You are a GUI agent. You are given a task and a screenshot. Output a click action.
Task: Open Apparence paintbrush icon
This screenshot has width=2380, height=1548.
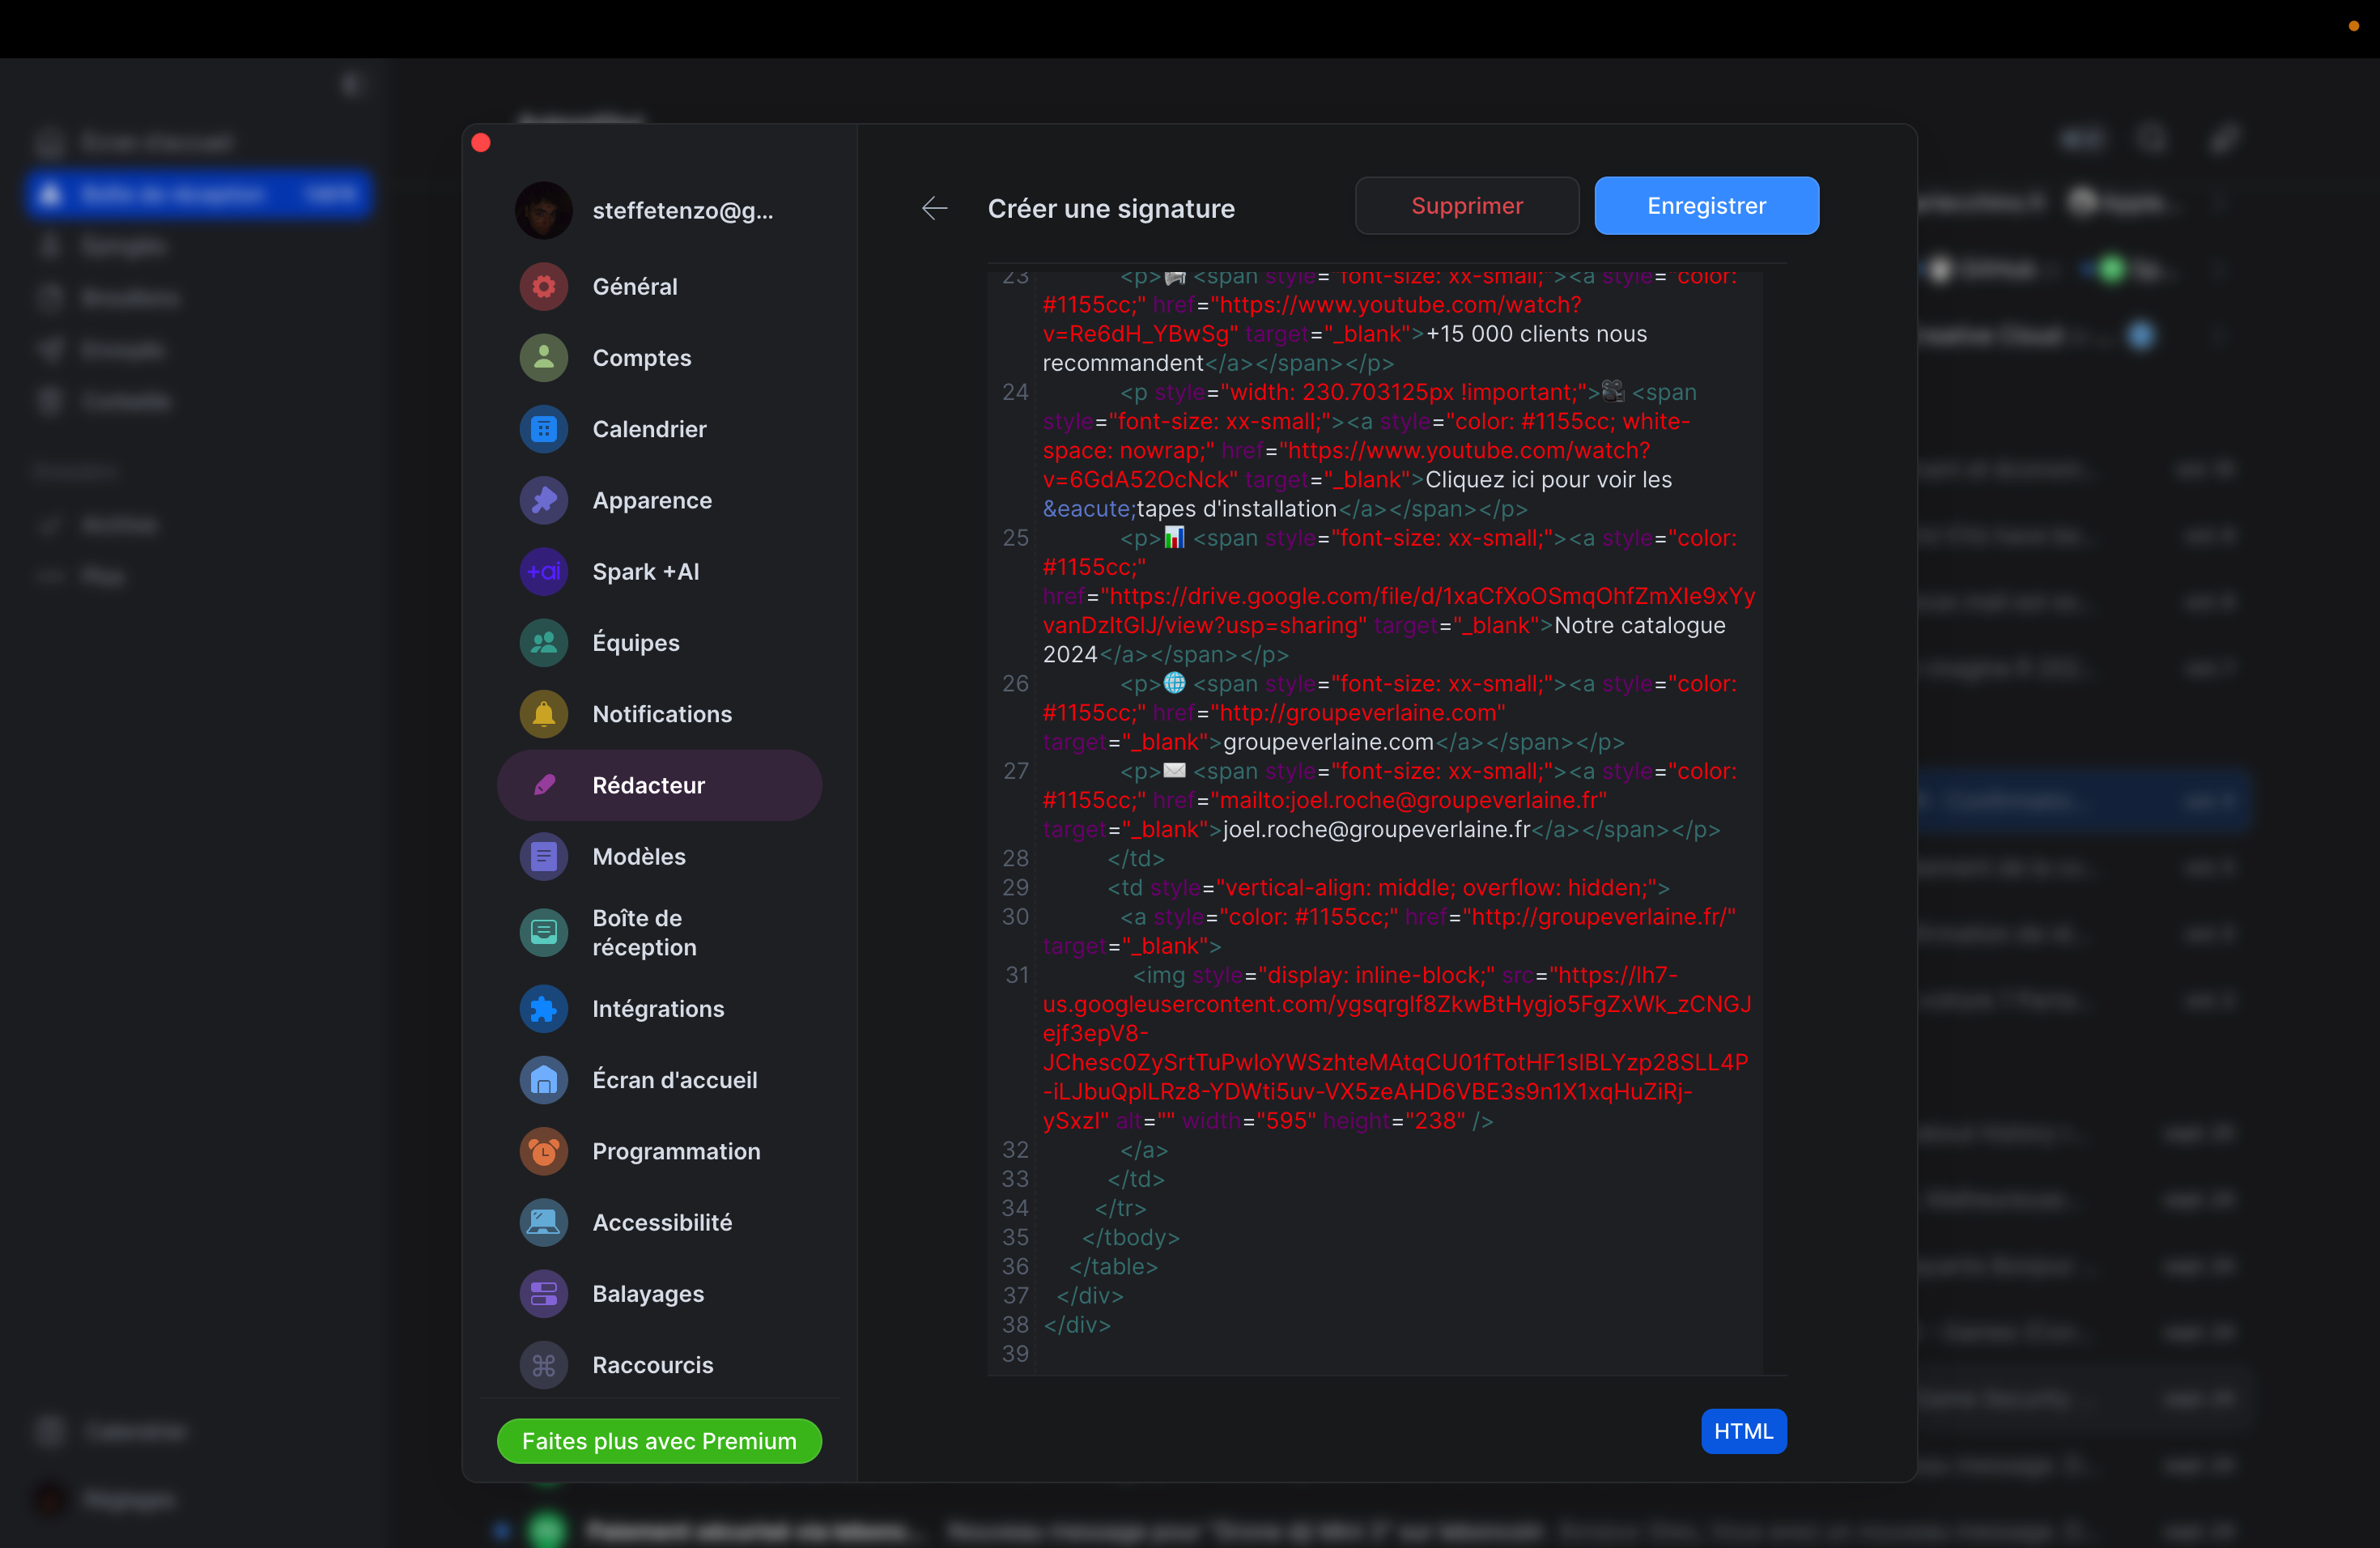(543, 500)
